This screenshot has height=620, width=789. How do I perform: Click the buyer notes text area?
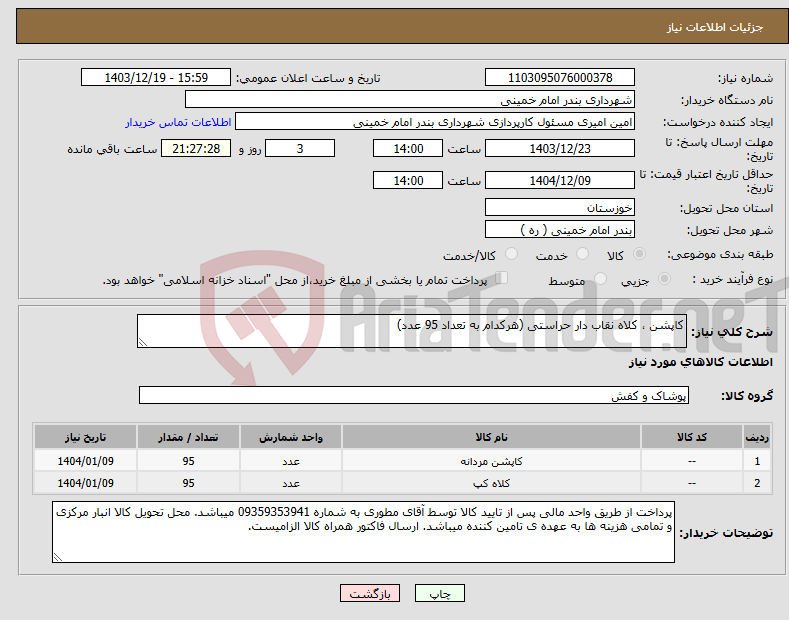tap(363, 532)
